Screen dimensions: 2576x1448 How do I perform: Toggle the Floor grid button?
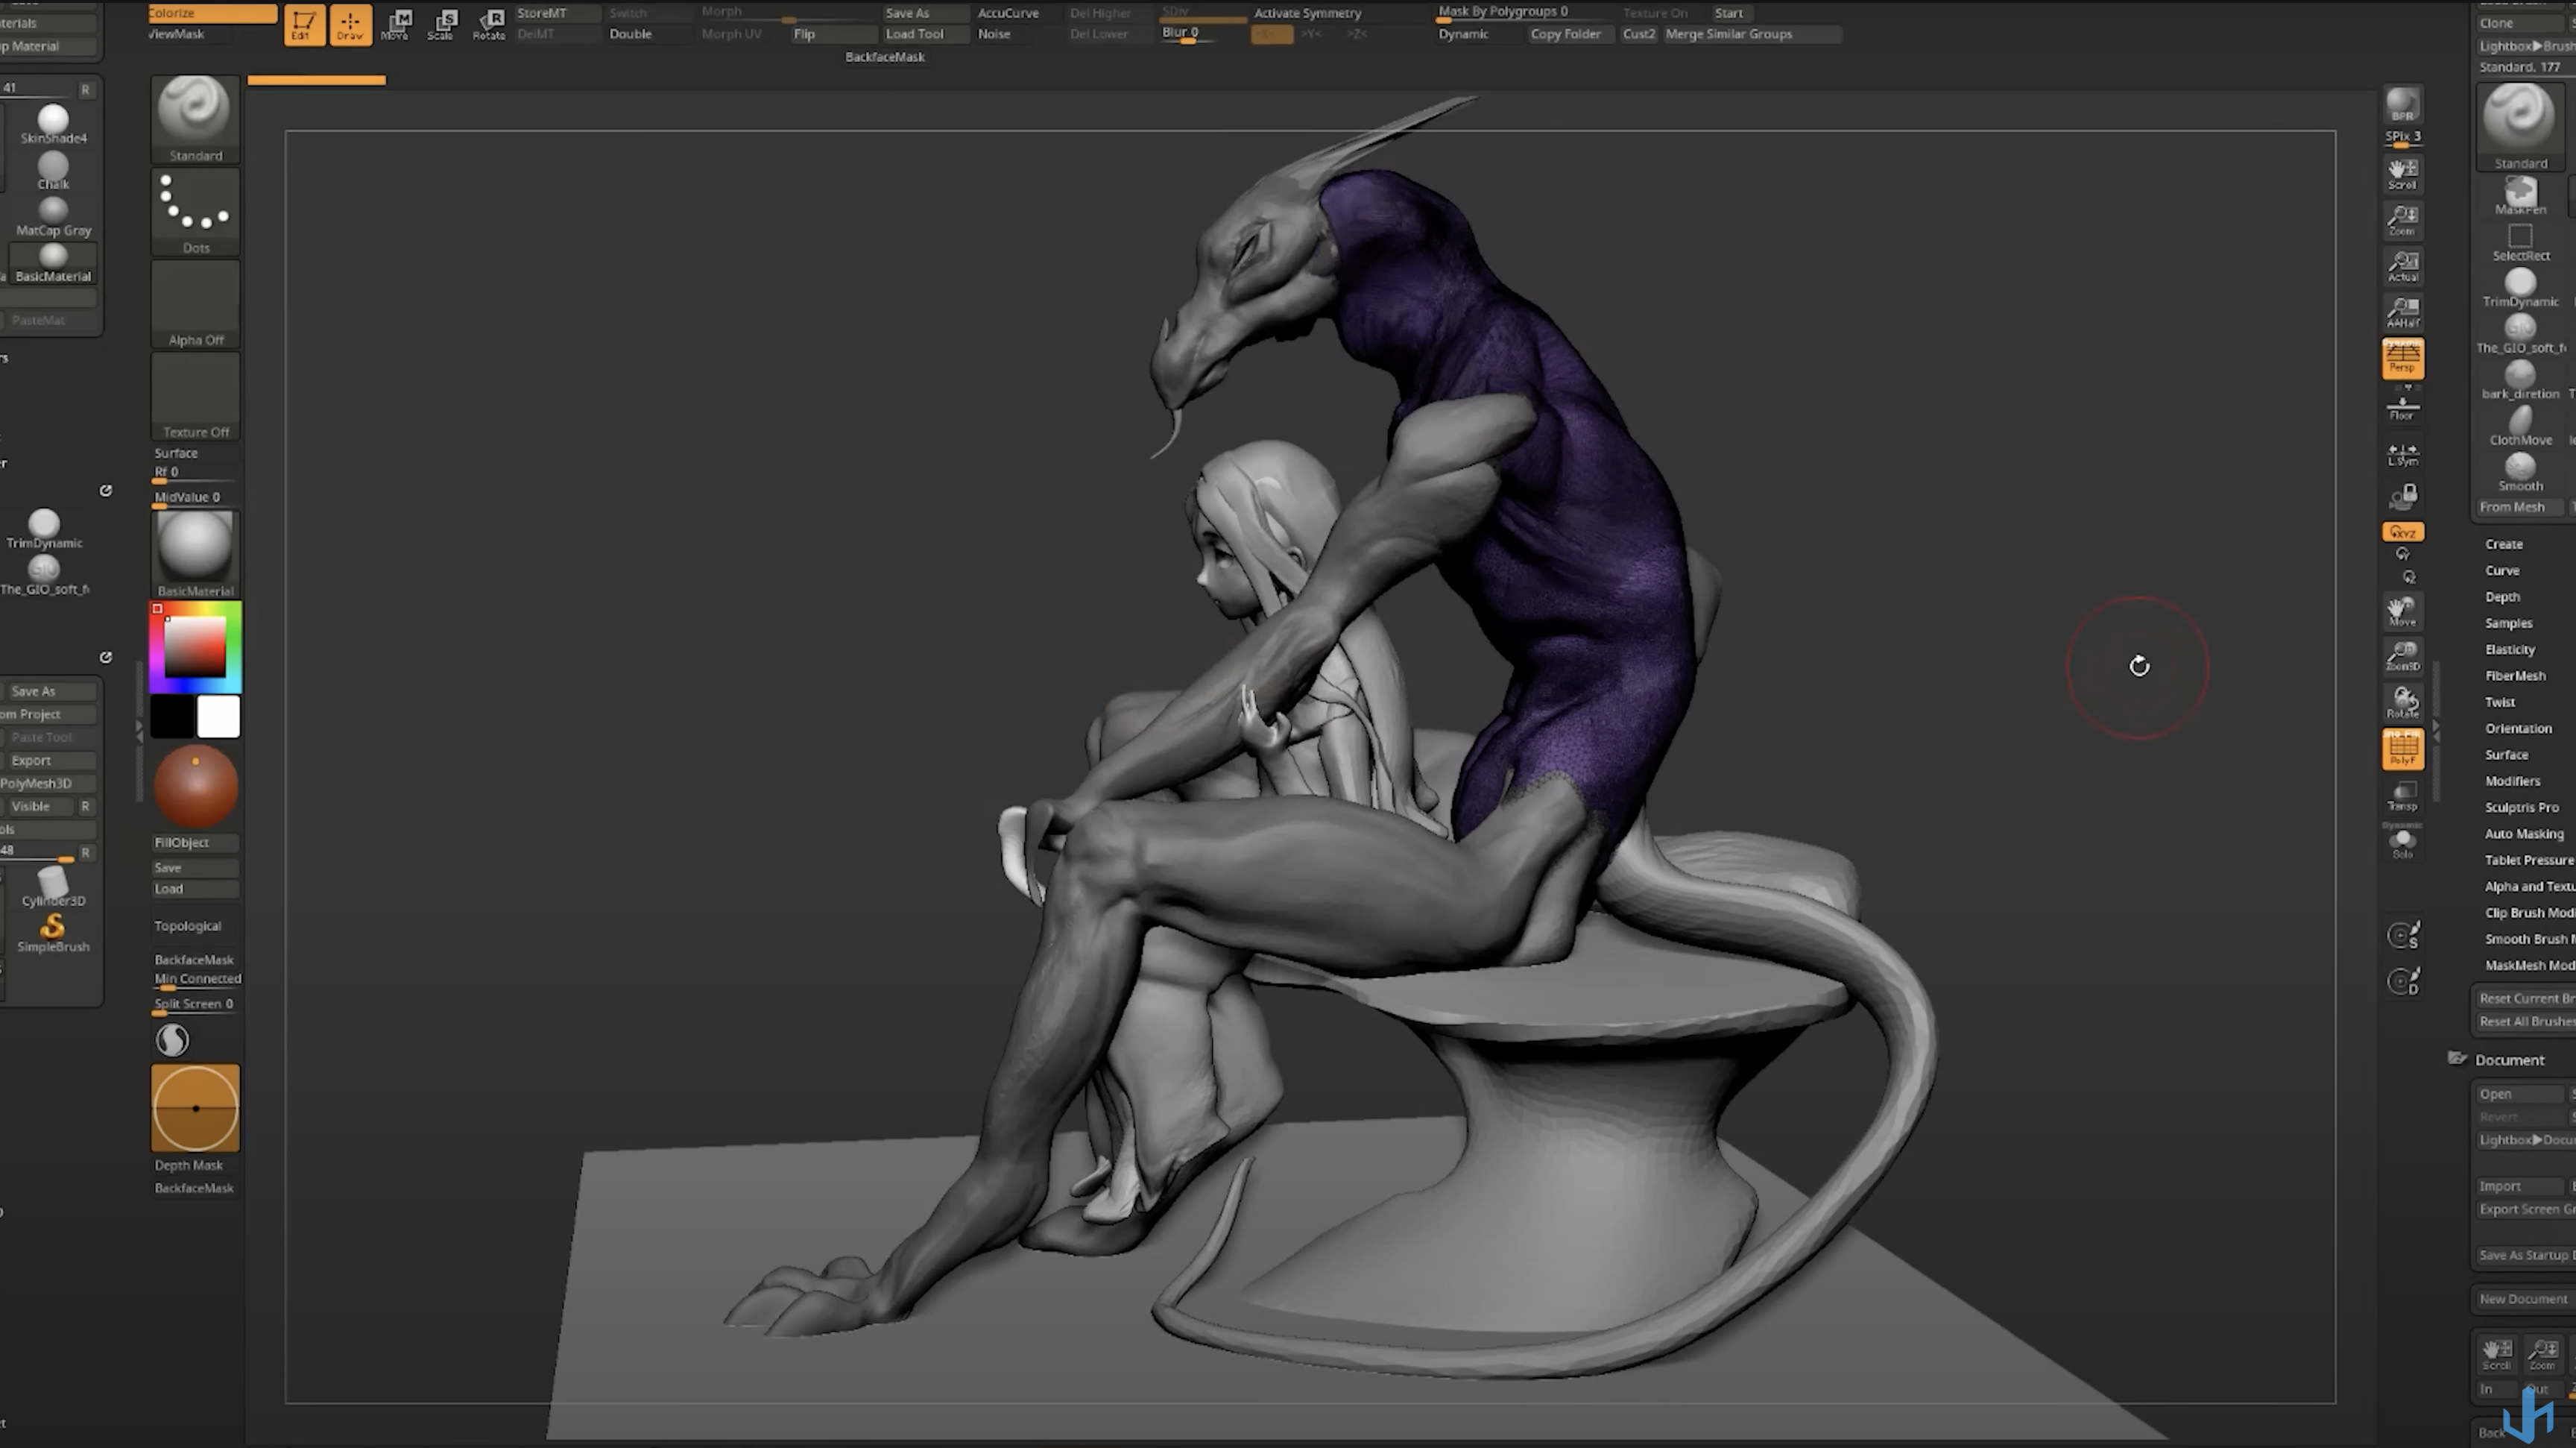(2402, 407)
